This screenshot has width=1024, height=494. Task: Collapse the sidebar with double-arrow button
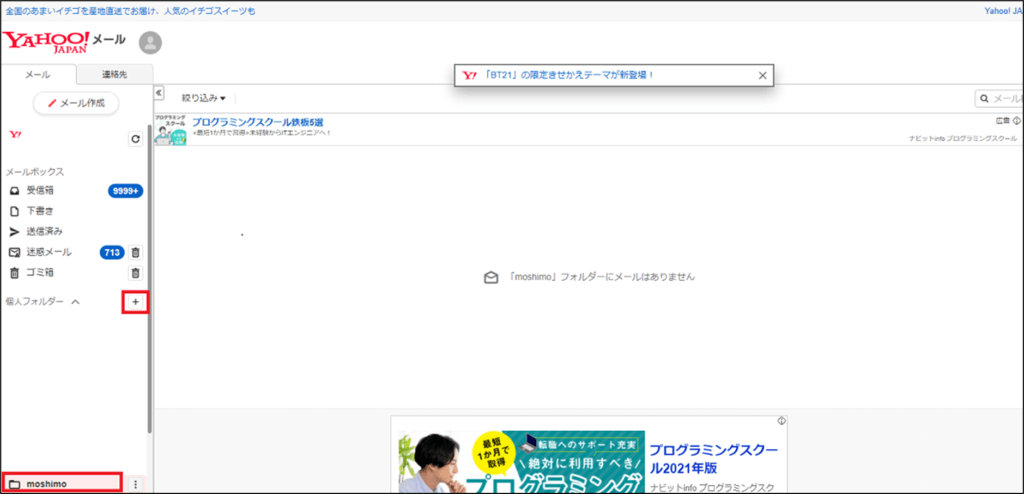click(x=159, y=93)
